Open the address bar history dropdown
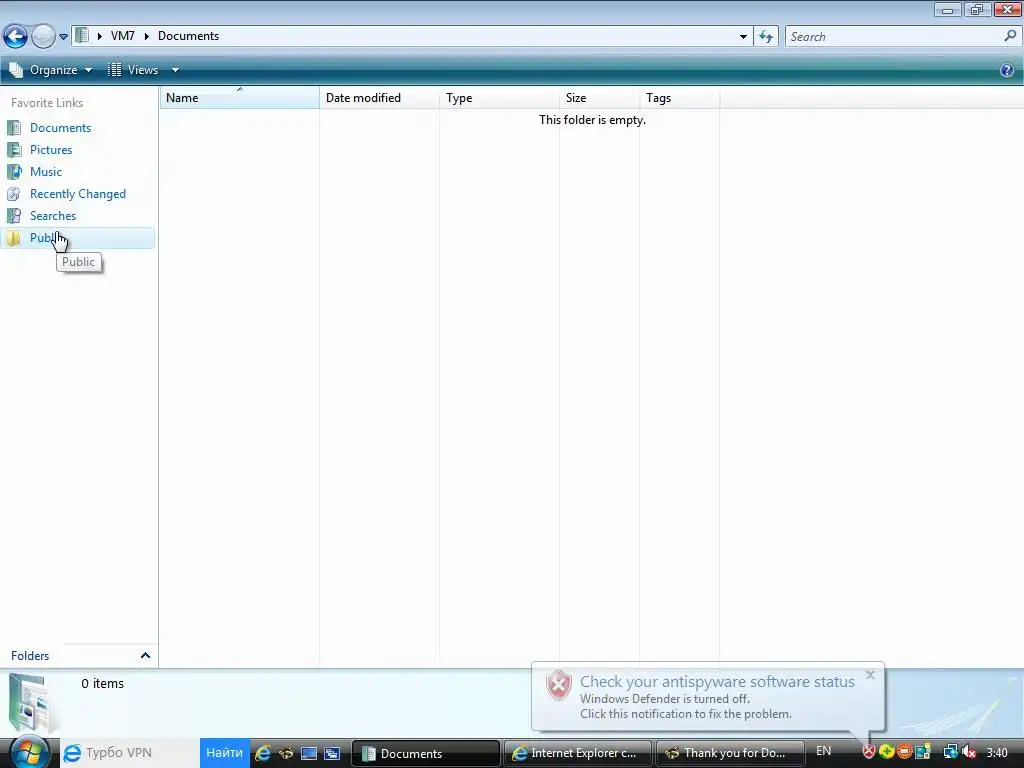 coord(743,37)
